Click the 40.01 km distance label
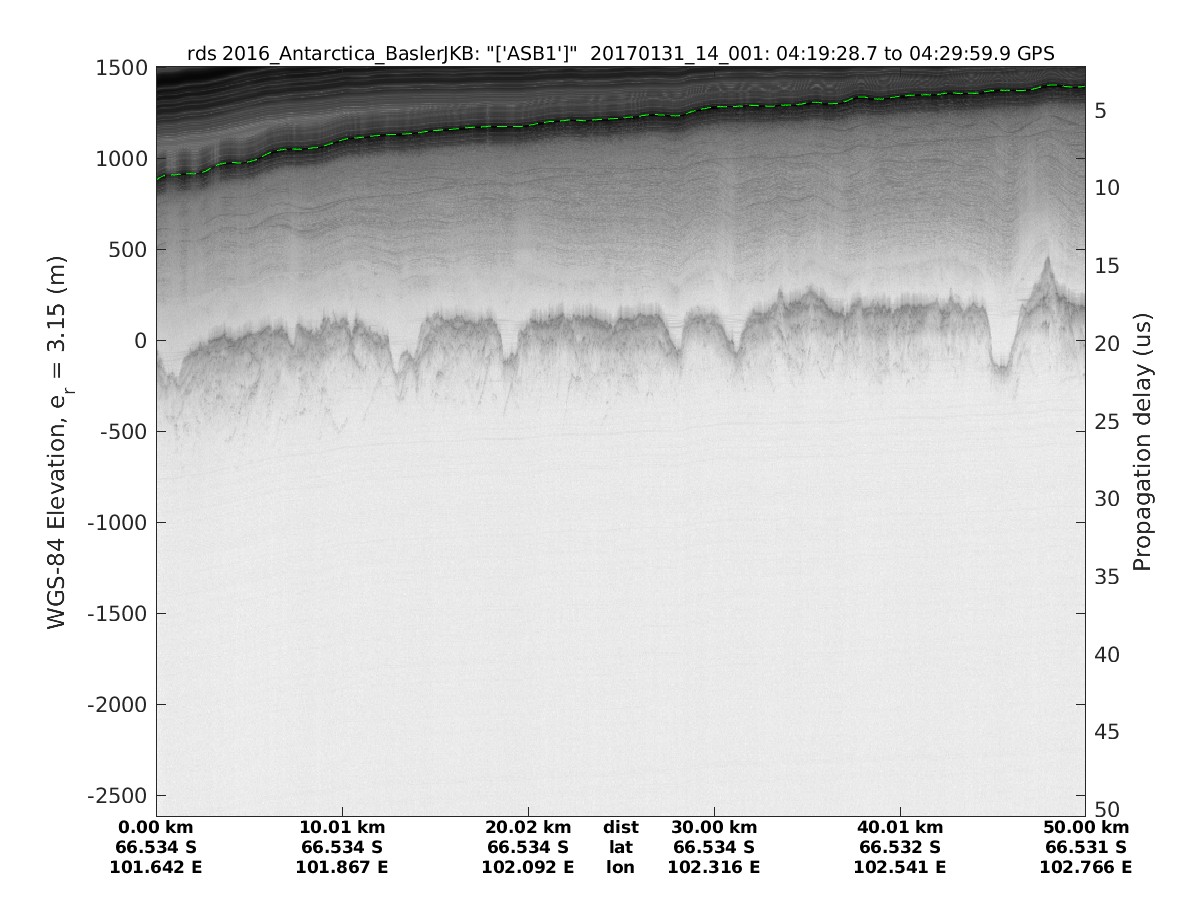 [x=900, y=828]
